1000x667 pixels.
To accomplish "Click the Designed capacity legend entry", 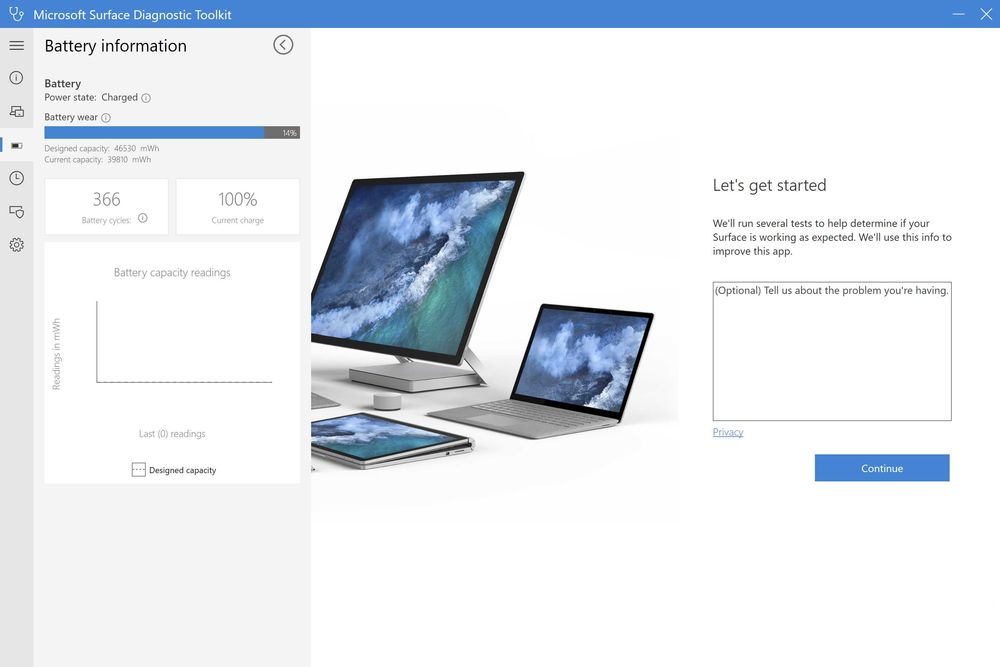I will click(174, 470).
